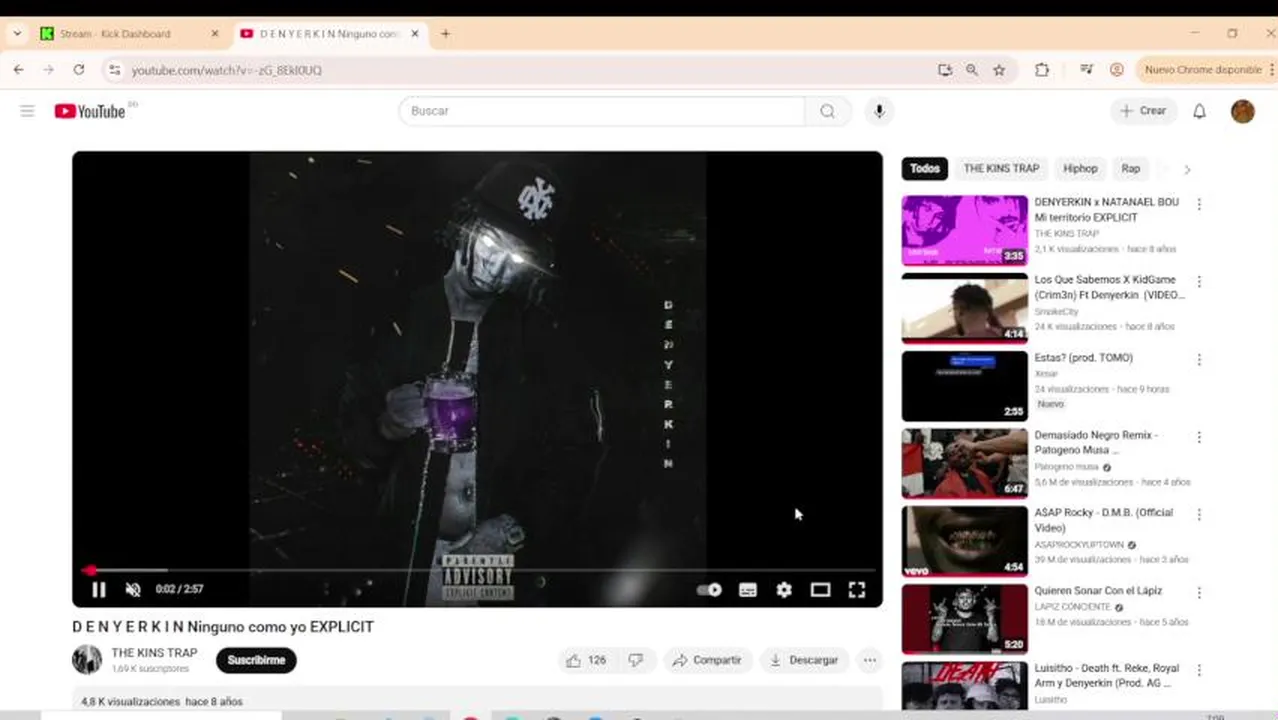Enter fullscreen mode
The image size is (1278, 720).
point(857,590)
